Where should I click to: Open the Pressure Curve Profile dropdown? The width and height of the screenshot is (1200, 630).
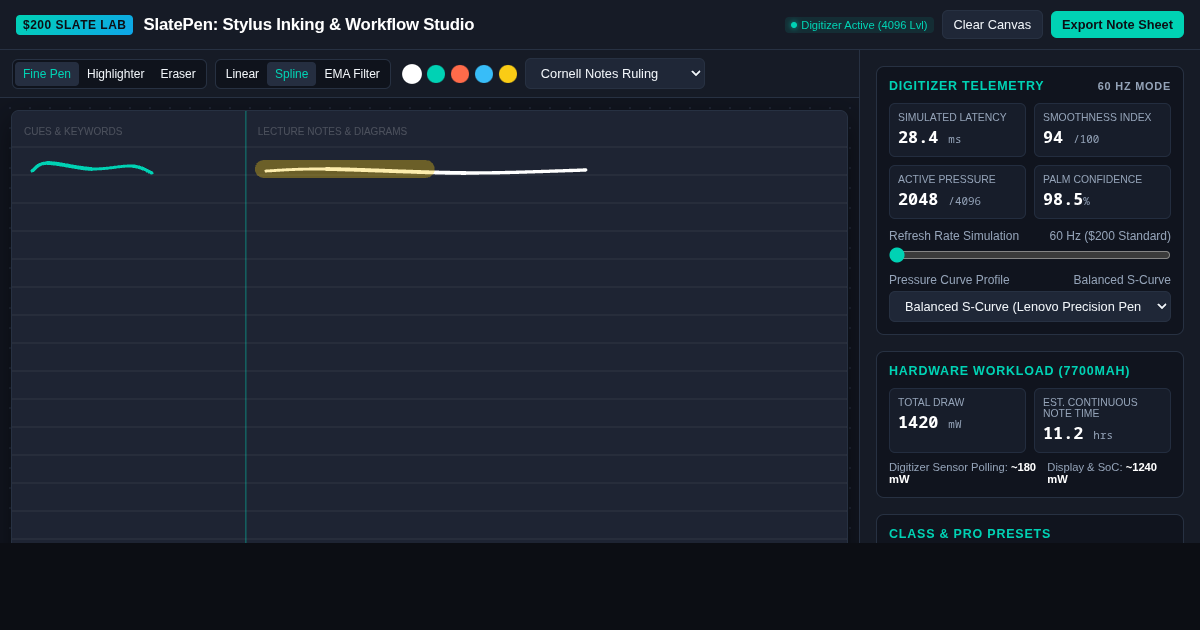[x=1030, y=306]
